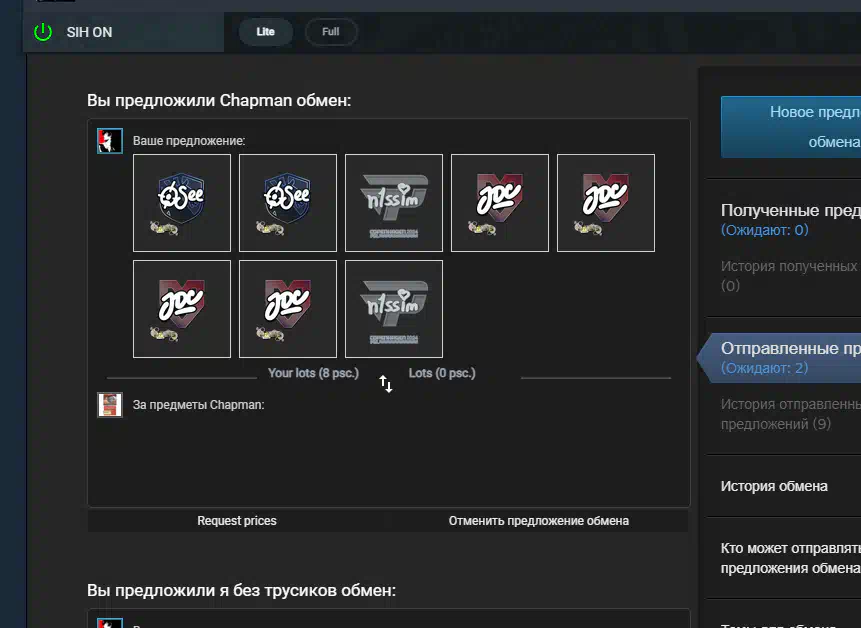Switch to the Lite mode tab
This screenshot has width=861, height=628.
coord(265,32)
